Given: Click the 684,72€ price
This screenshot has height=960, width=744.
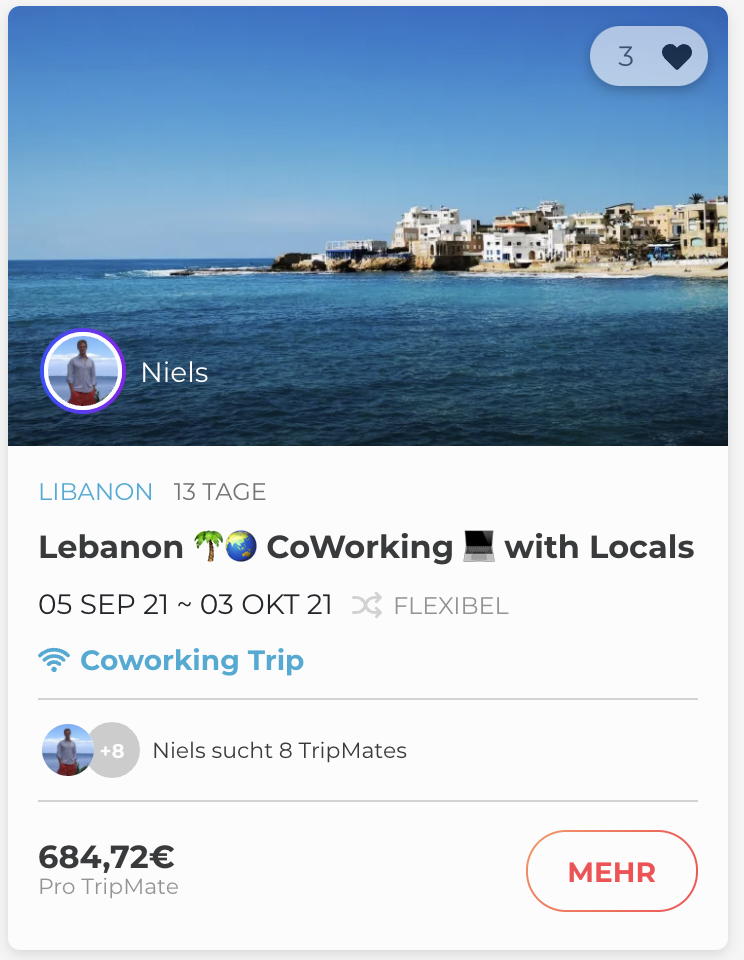Looking at the screenshot, I should (x=106, y=857).
